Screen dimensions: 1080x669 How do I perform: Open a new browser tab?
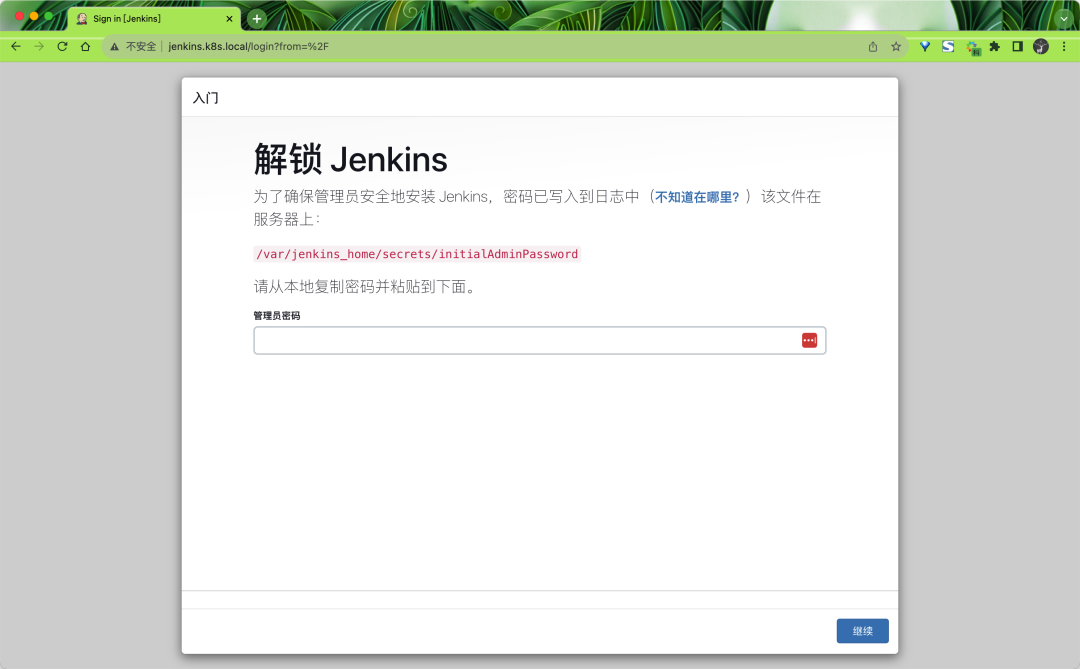pyautogui.click(x=257, y=19)
